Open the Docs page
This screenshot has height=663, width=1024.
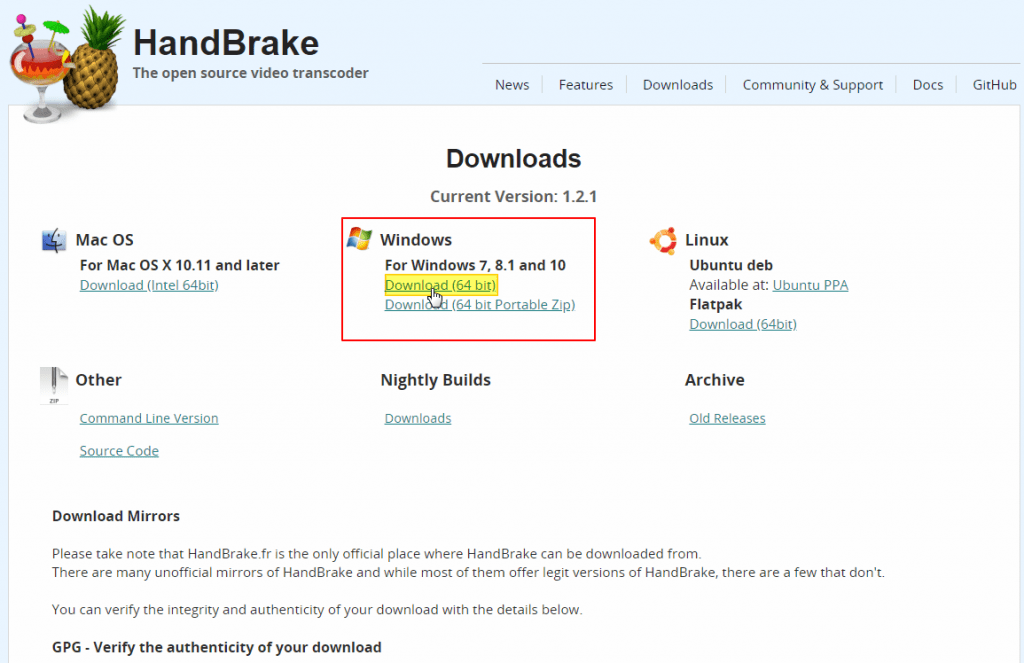tap(927, 85)
